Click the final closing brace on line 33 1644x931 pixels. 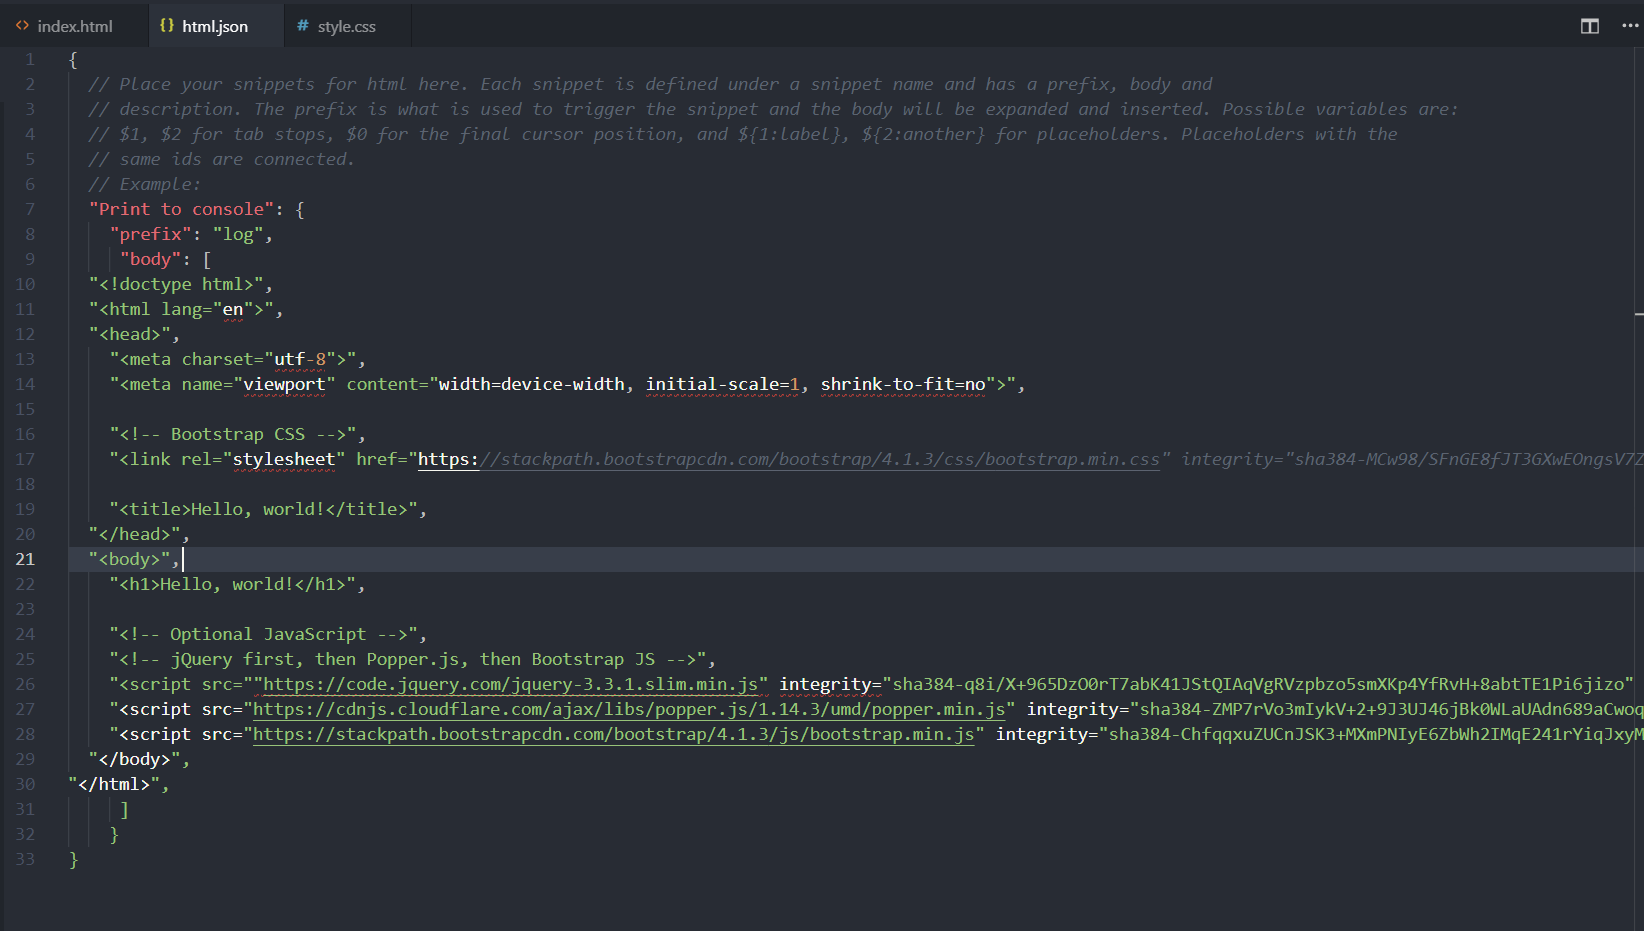tap(73, 859)
